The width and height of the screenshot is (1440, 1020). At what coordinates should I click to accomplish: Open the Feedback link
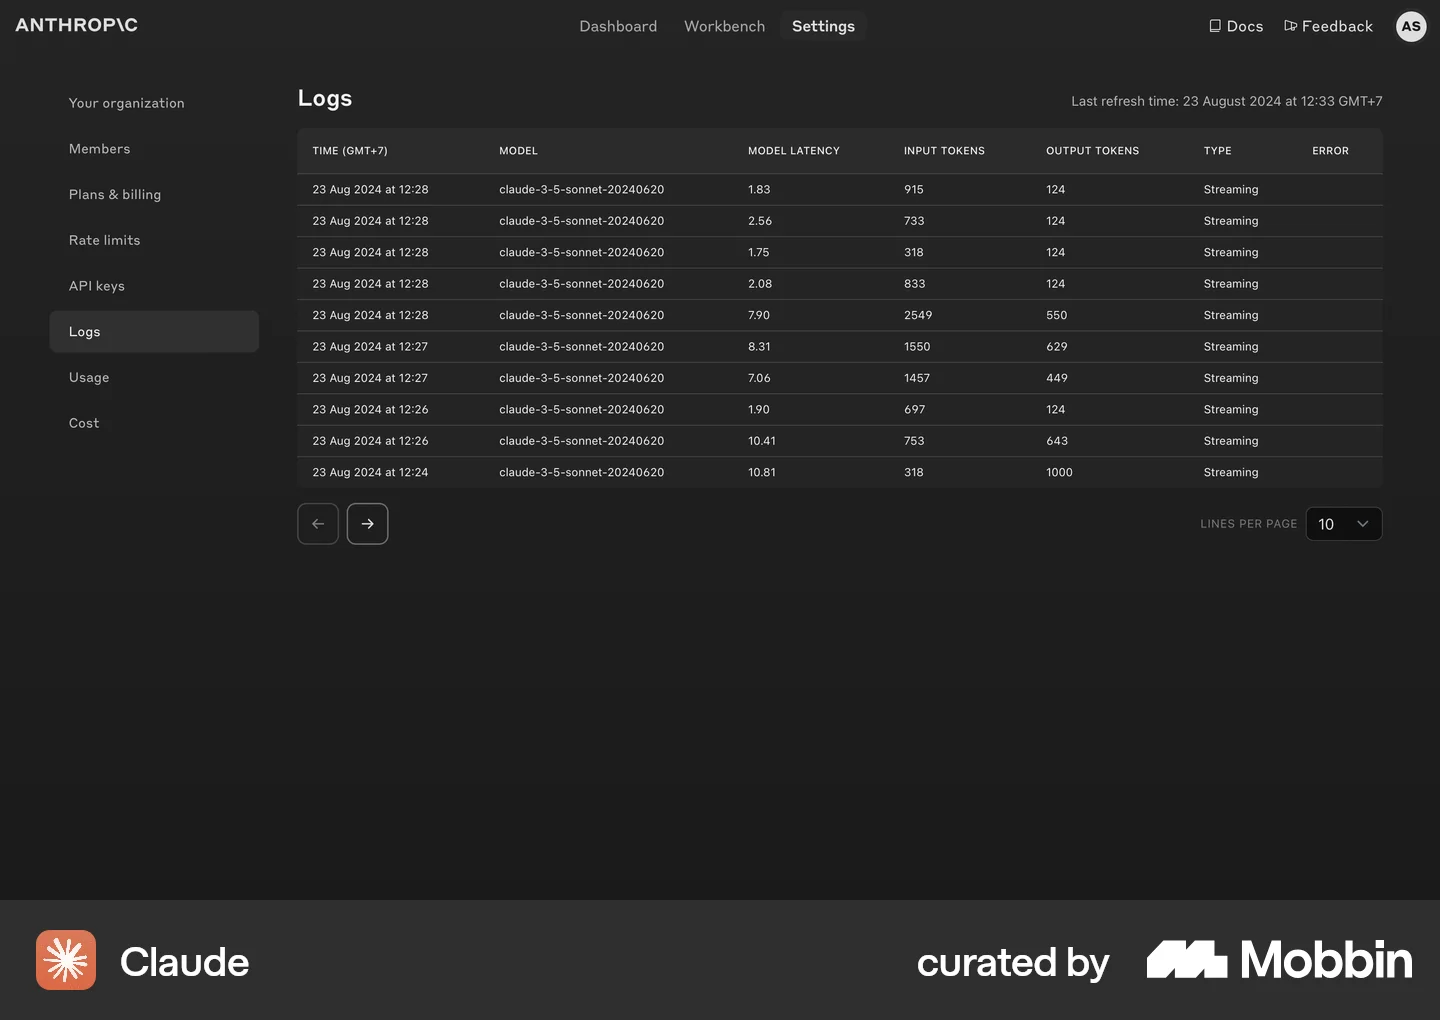(1328, 26)
